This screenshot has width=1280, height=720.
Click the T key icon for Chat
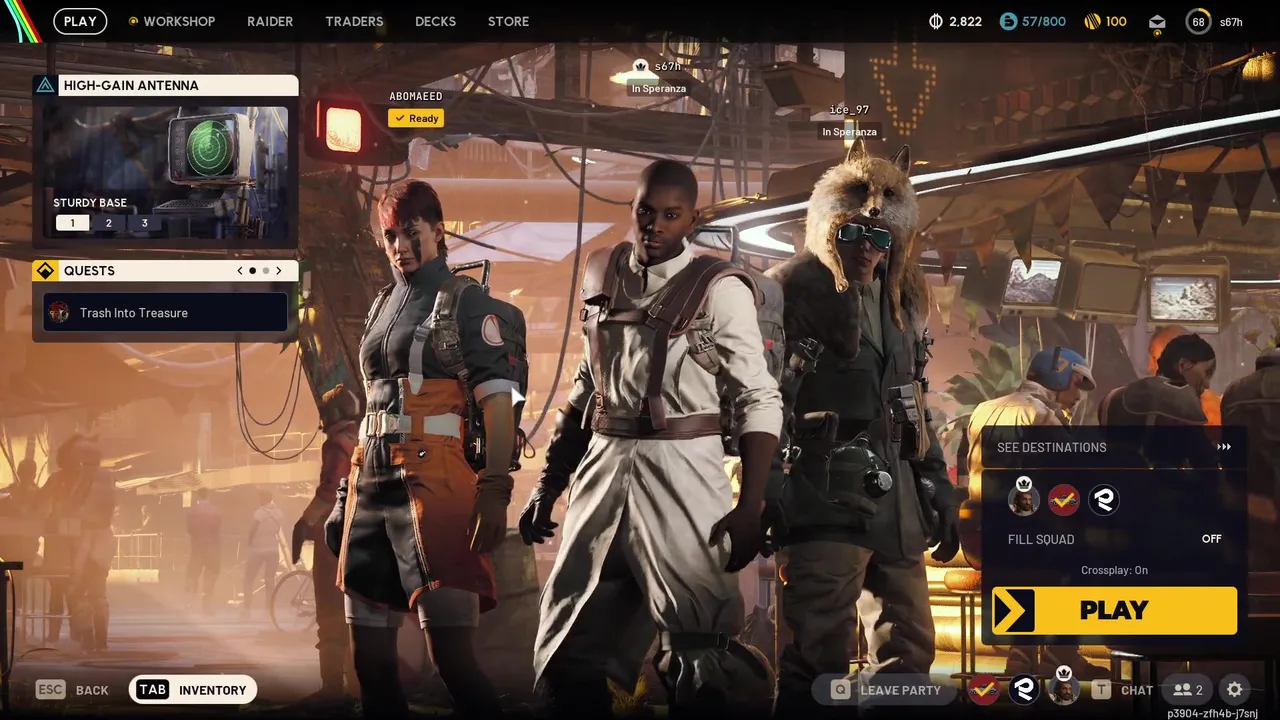coord(1101,690)
